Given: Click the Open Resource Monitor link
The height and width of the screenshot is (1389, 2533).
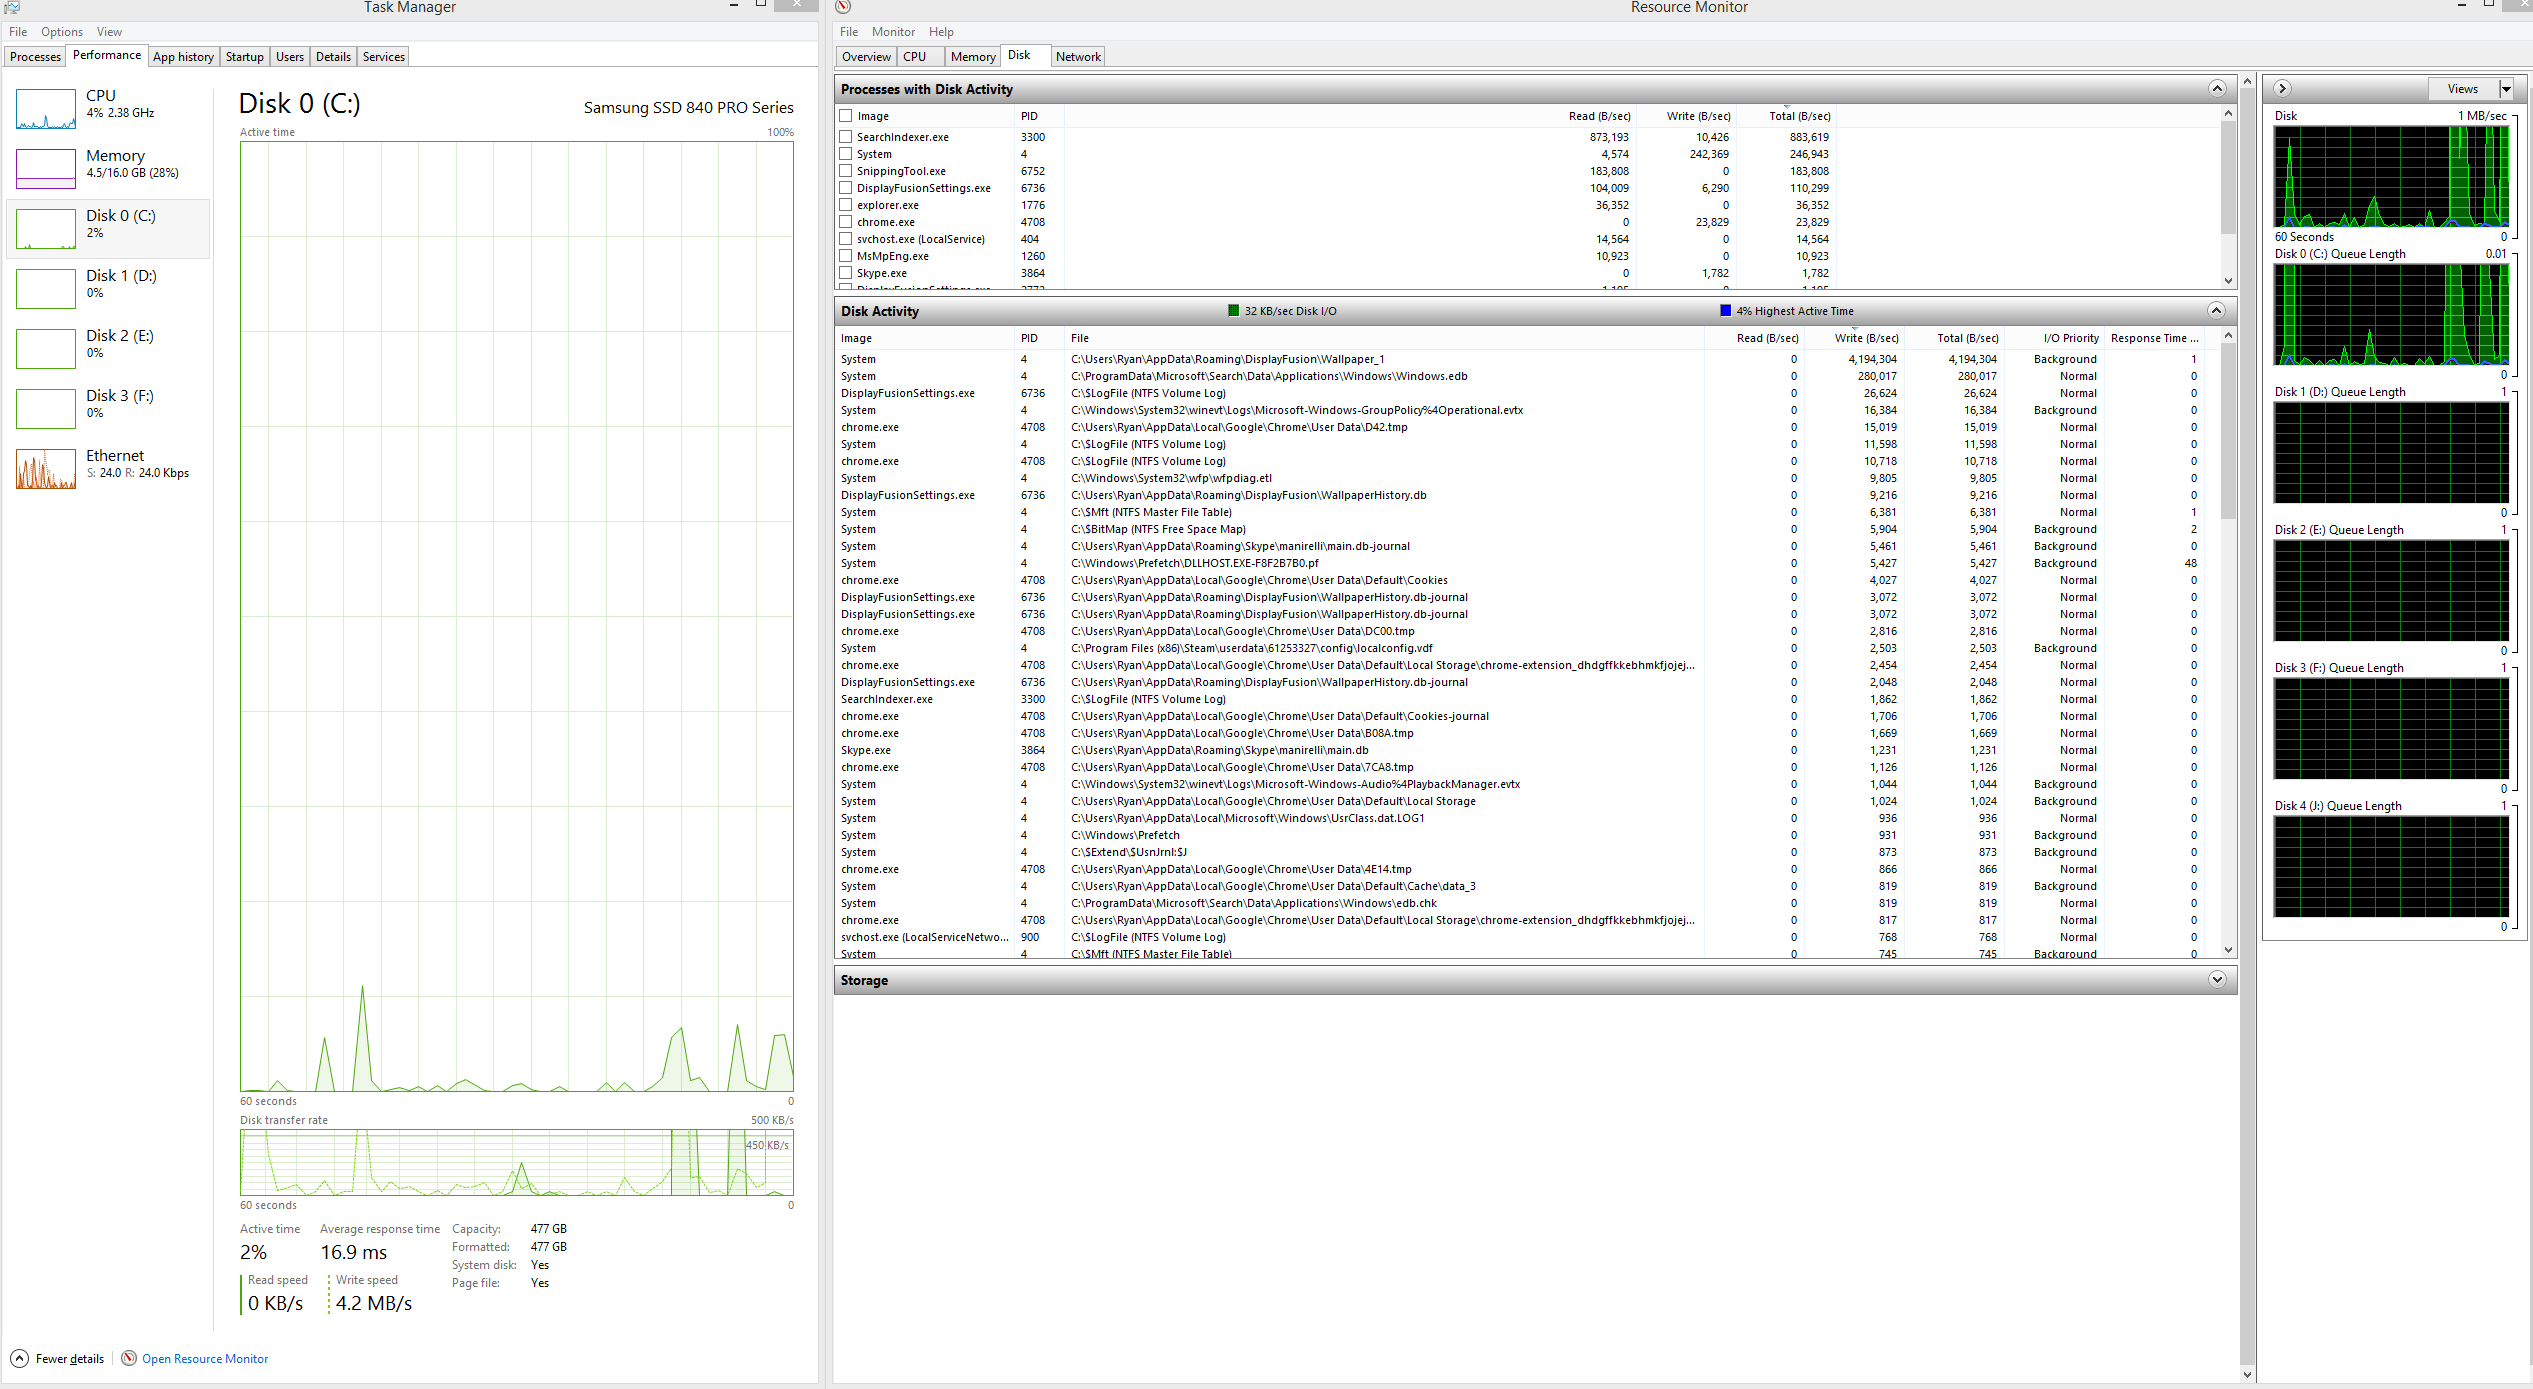Looking at the screenshot, I should point(205,1358).
